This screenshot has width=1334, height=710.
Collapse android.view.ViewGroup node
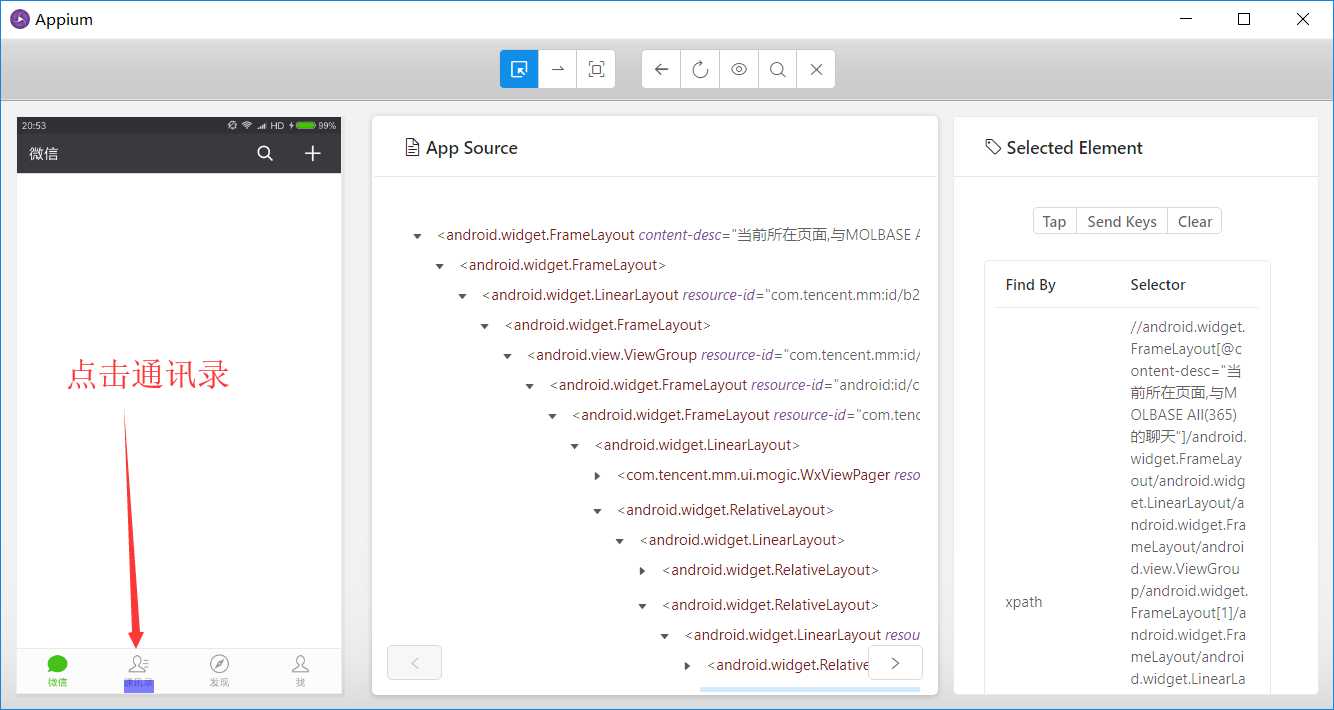507,356
